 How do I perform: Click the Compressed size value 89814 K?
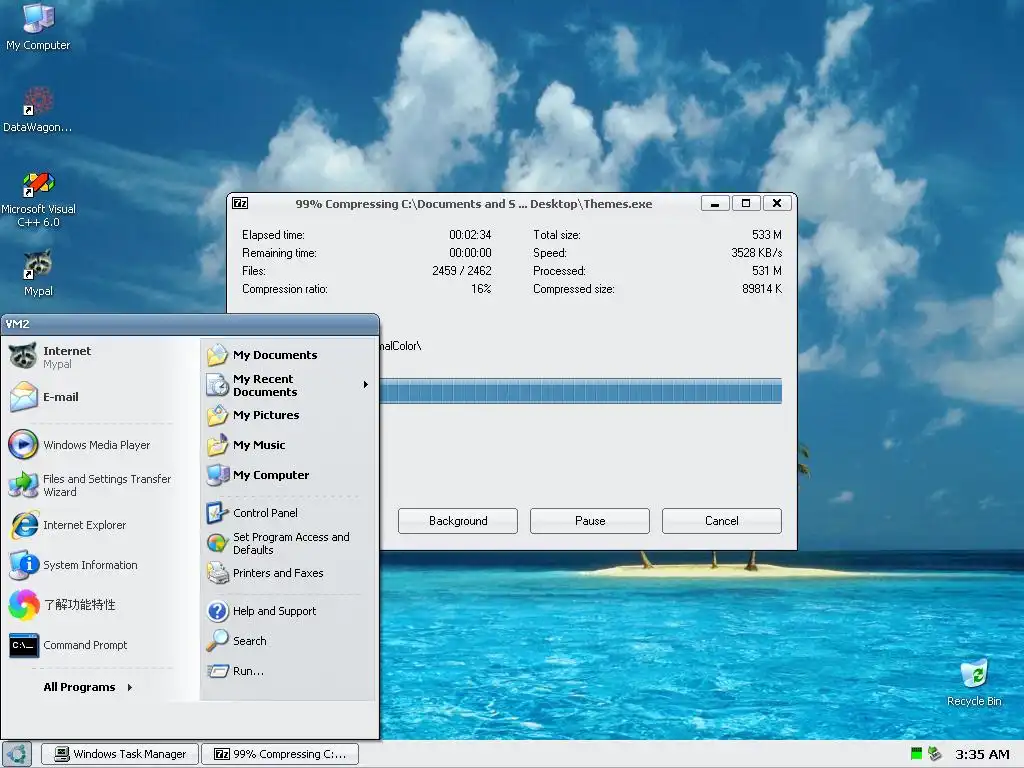point(761,289)
